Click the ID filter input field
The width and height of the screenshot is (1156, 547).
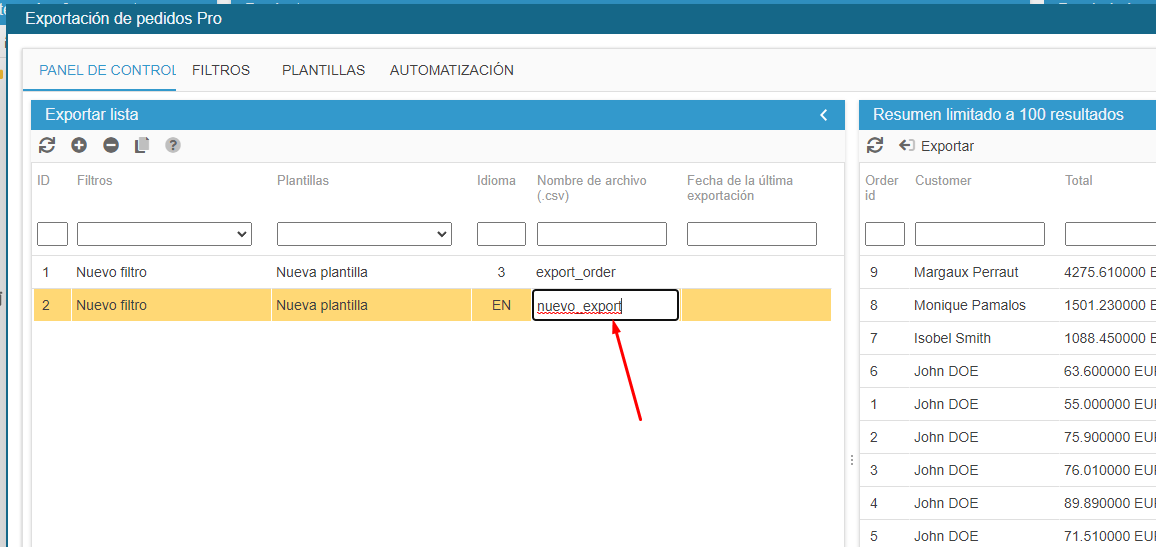[52, 234]
